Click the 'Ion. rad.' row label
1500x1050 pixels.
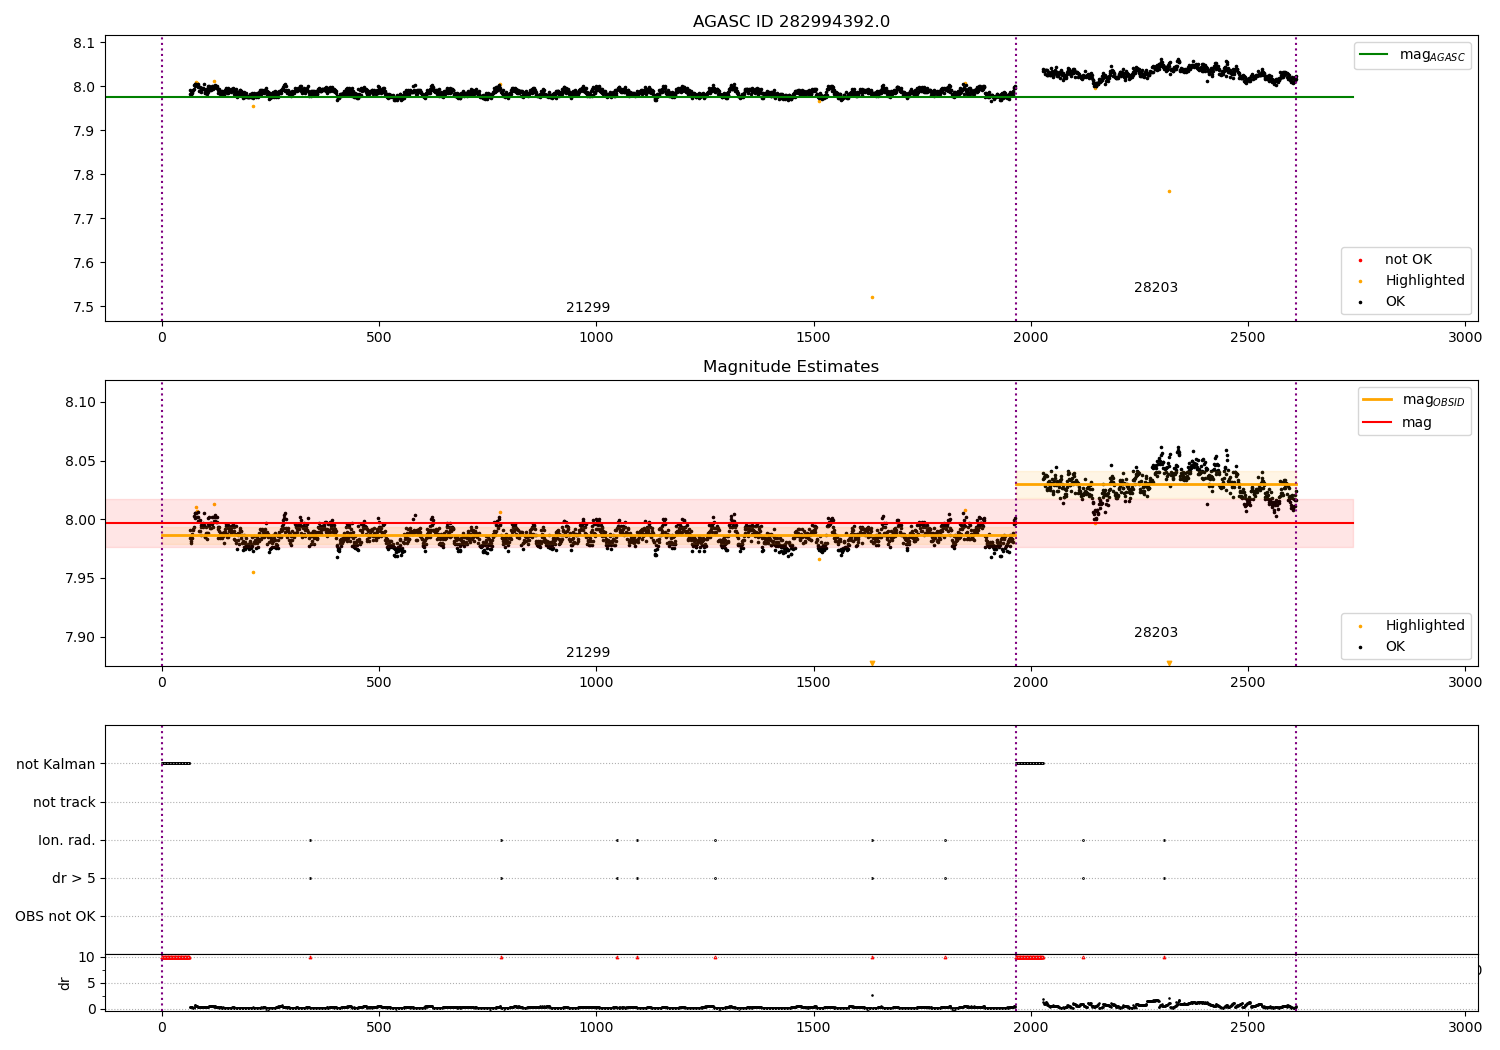pos(67,841)
